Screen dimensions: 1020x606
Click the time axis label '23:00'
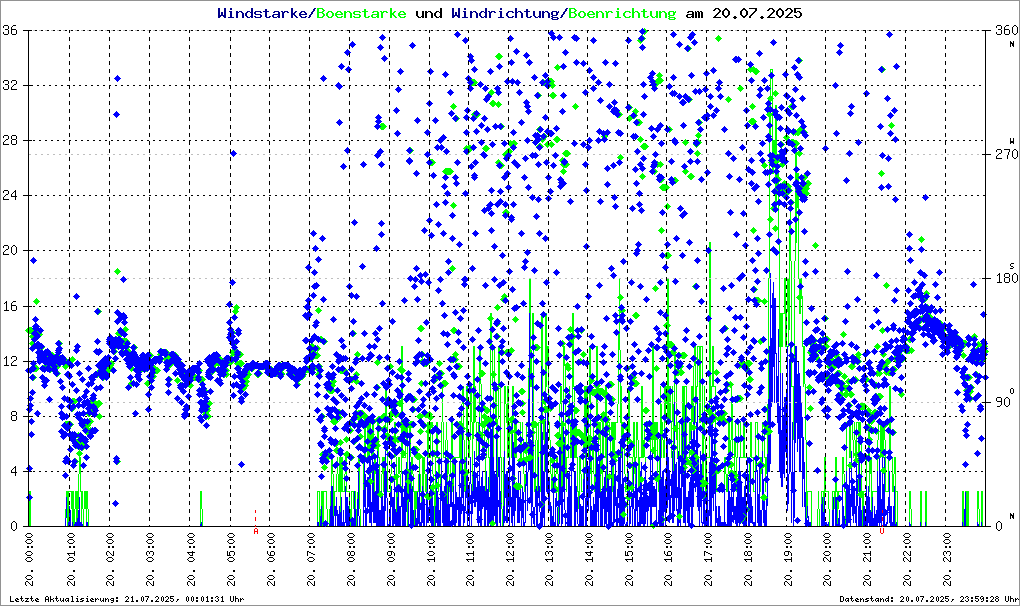click(x=948, y=549)
